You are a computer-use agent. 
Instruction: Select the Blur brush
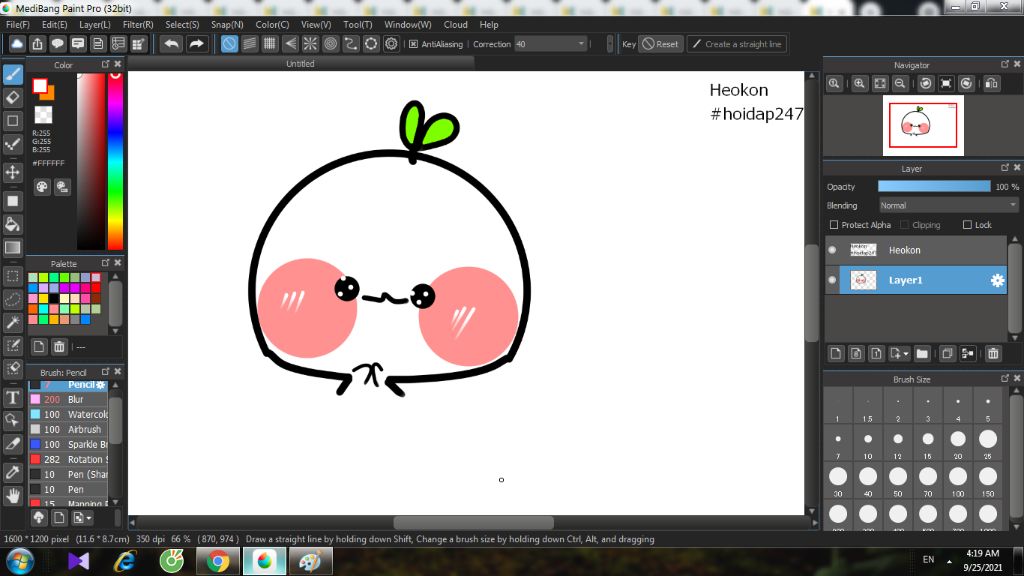pyautogui.click(x=68, y=400)
